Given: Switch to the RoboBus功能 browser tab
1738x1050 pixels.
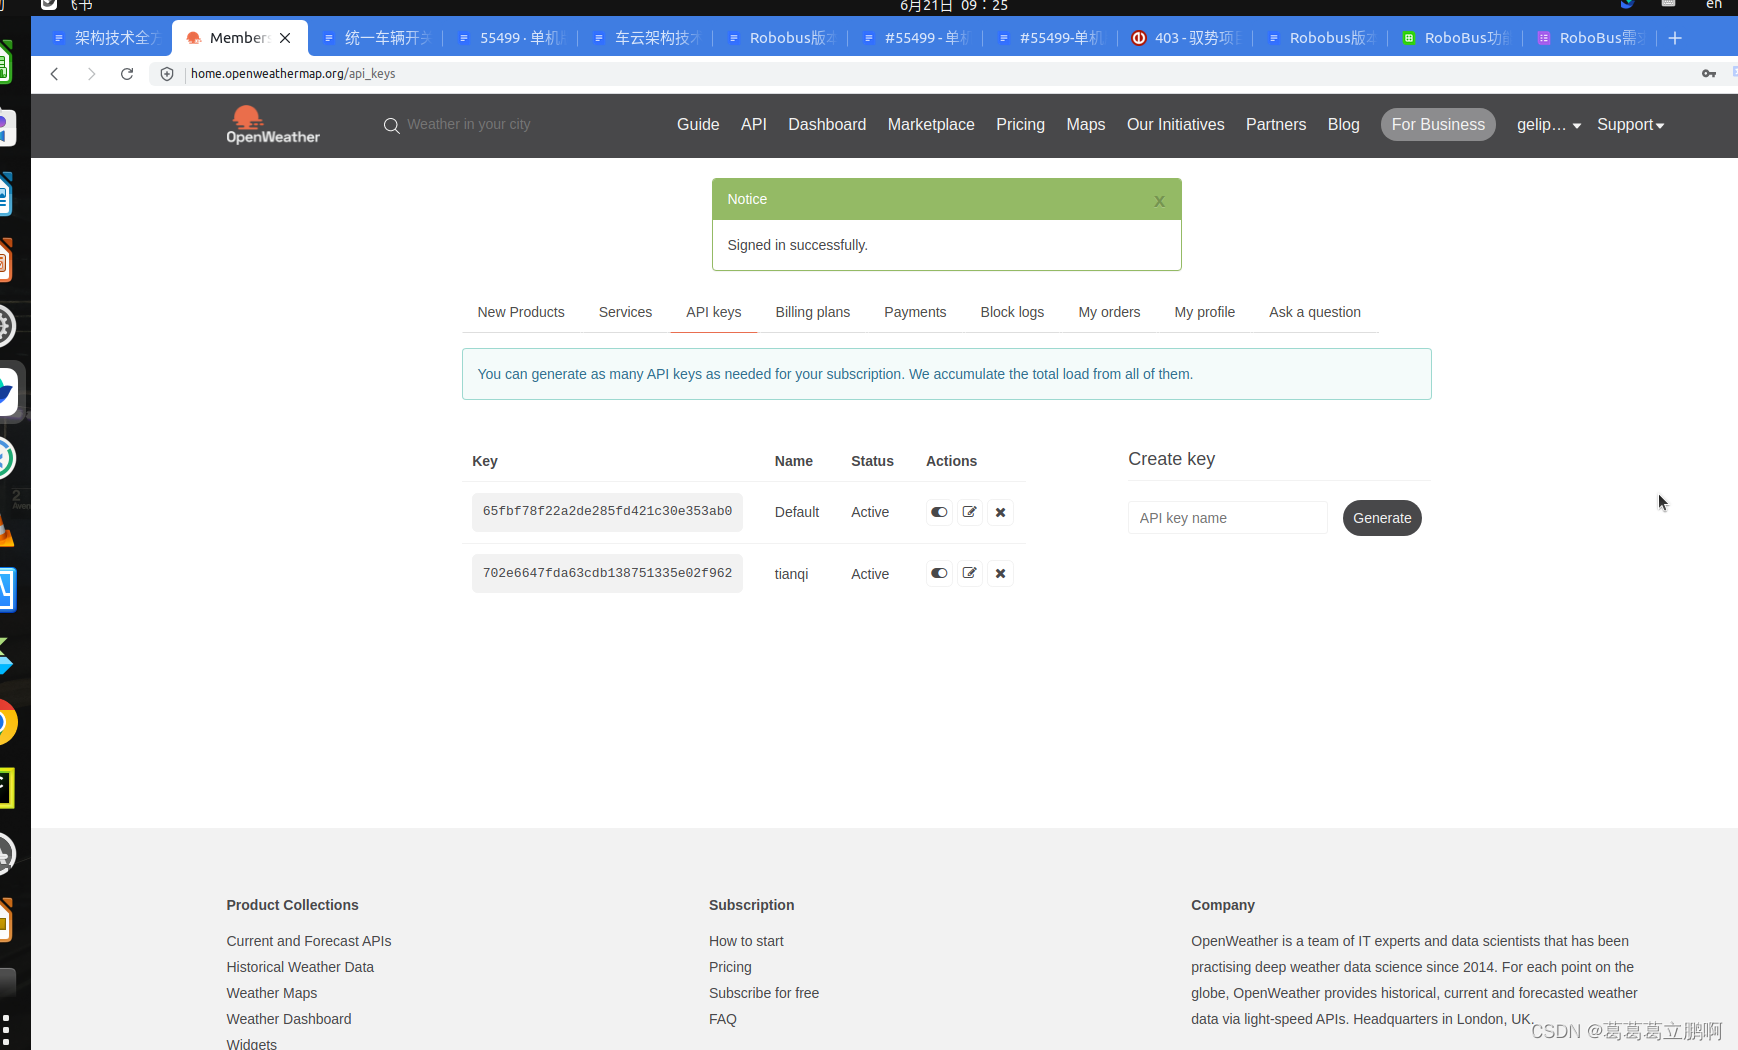Looking at the screenshot, I should 1456,38.
